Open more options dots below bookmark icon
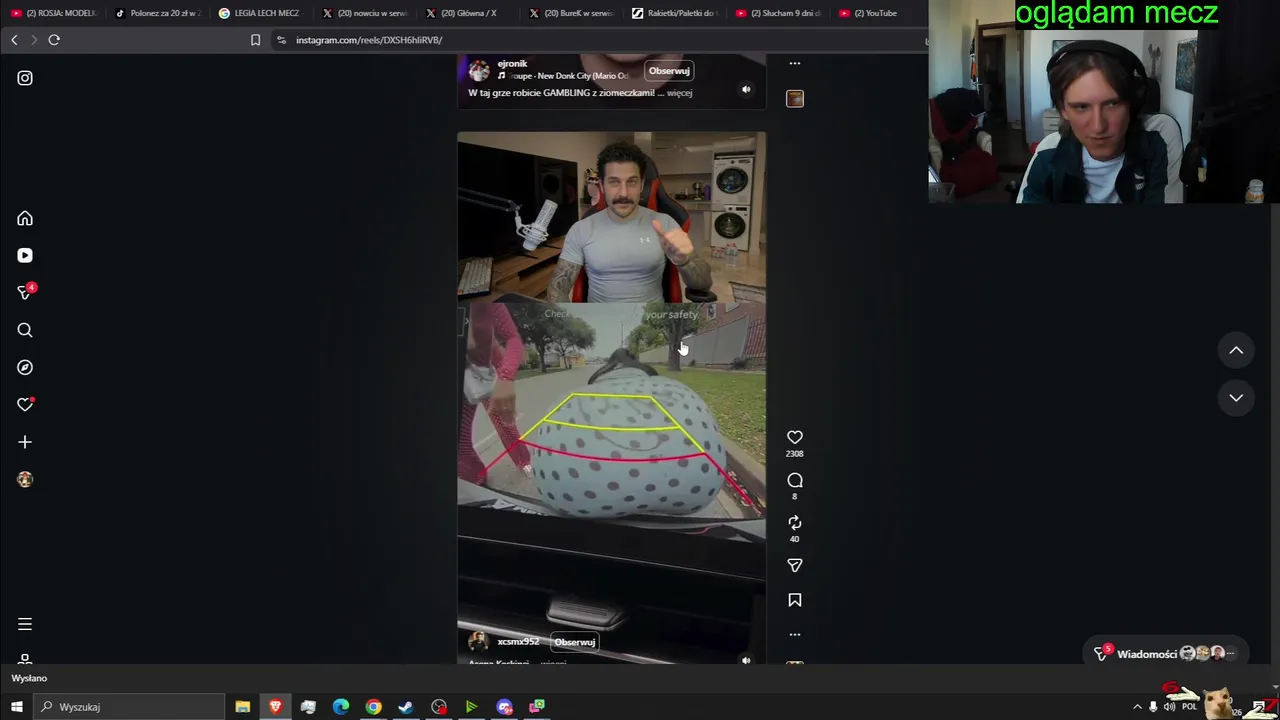Screen dimensions: 1280x720 pyautogui.click(x=795, y=634)
